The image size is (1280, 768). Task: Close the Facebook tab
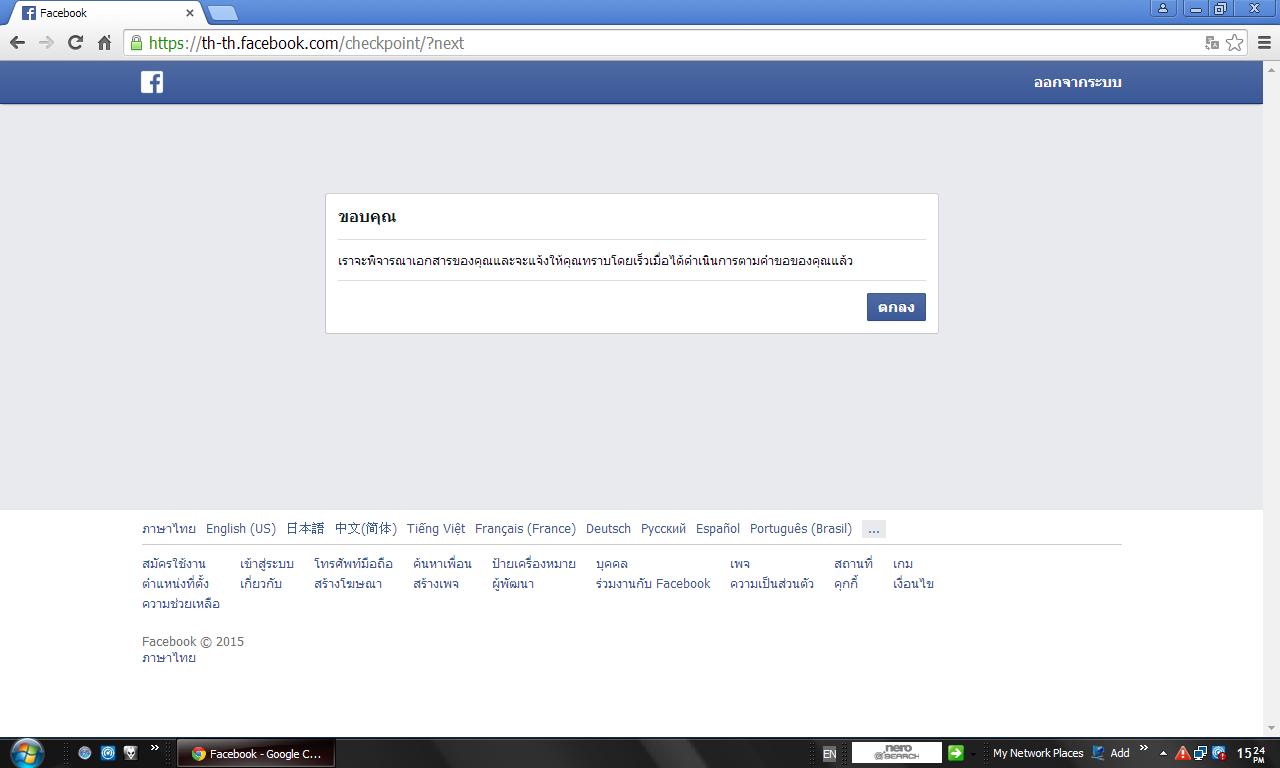click(x=190, y=13)
